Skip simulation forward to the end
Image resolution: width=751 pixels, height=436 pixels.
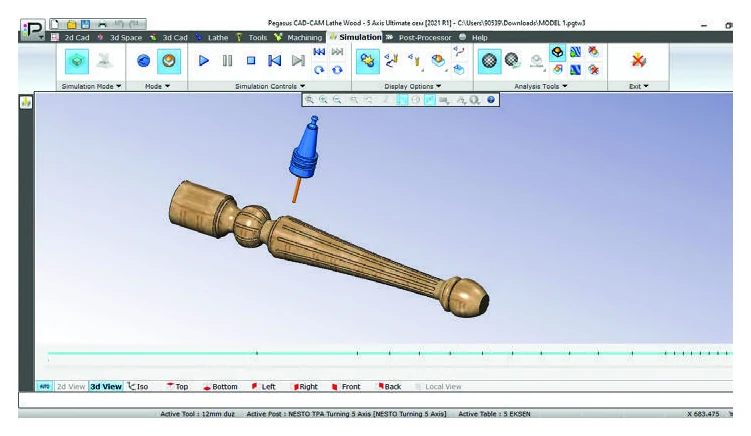click(337, 52)
